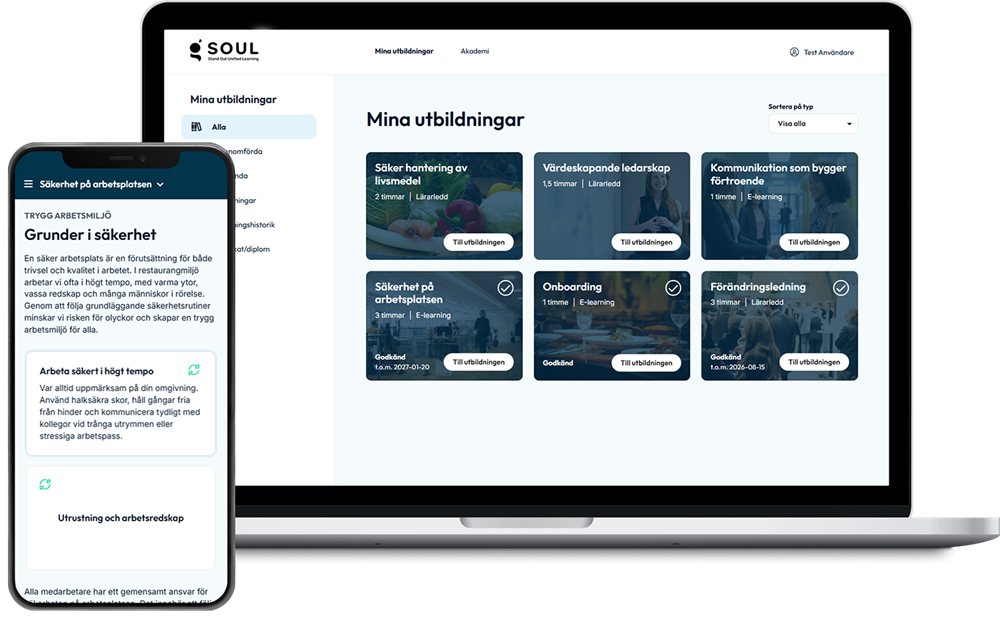Select Alla in the sidebar

[219, 127]
